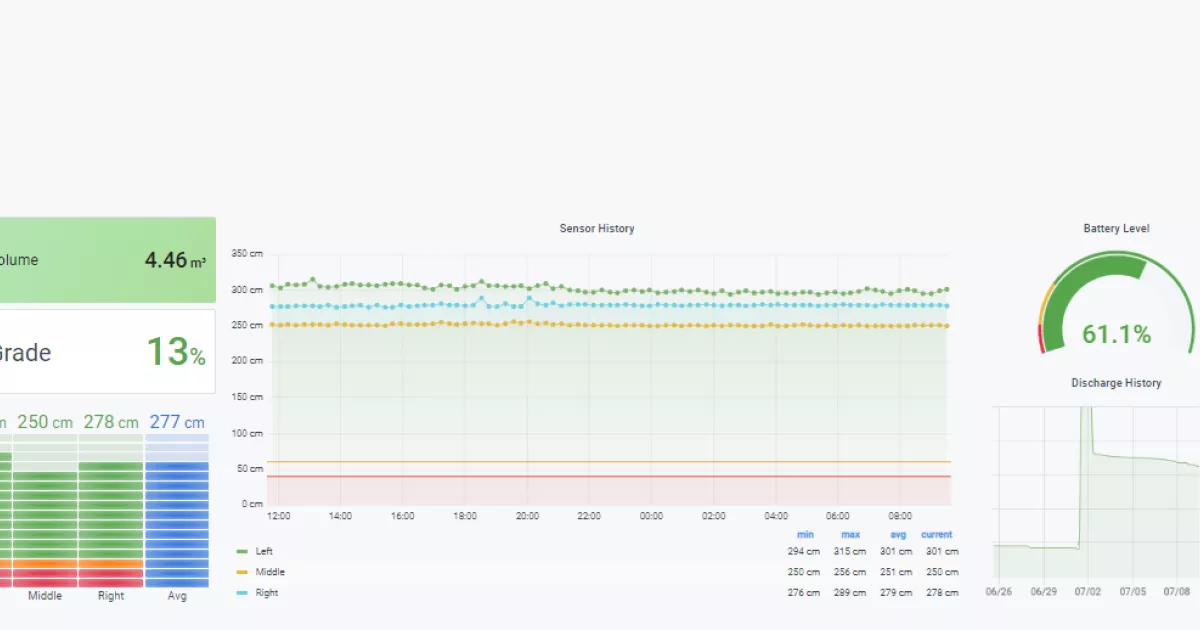
Task: Sort legend by the max column
Action: [x=850, y=535]
